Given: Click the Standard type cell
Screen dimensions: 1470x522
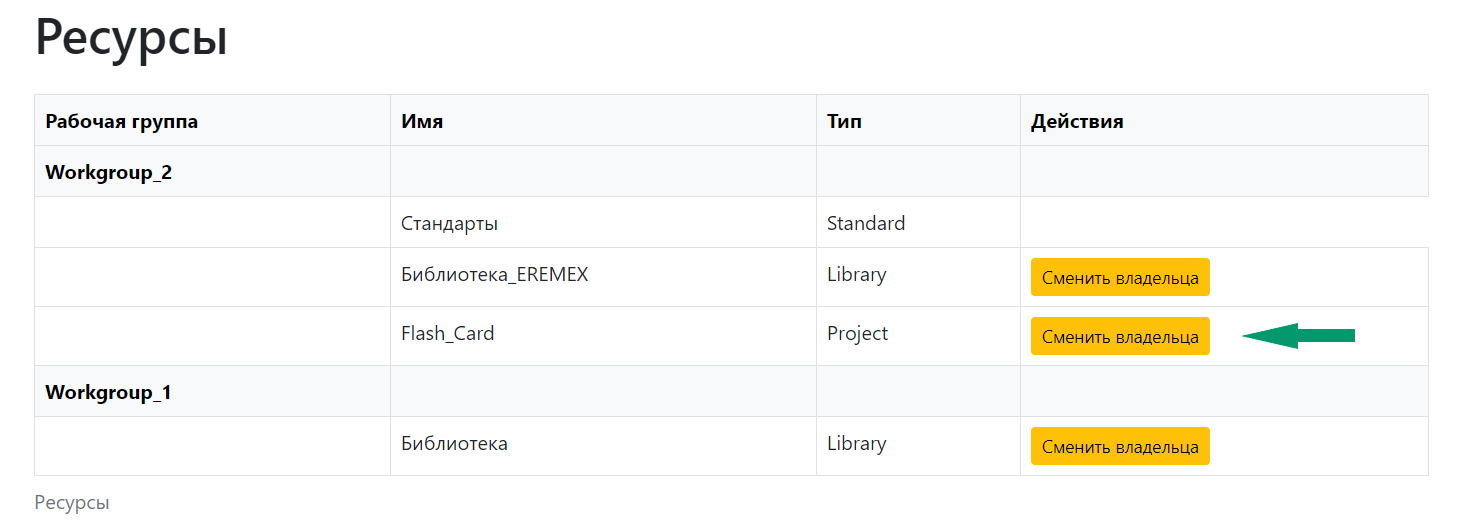Looking at the screenshot, I should (866, 223).
